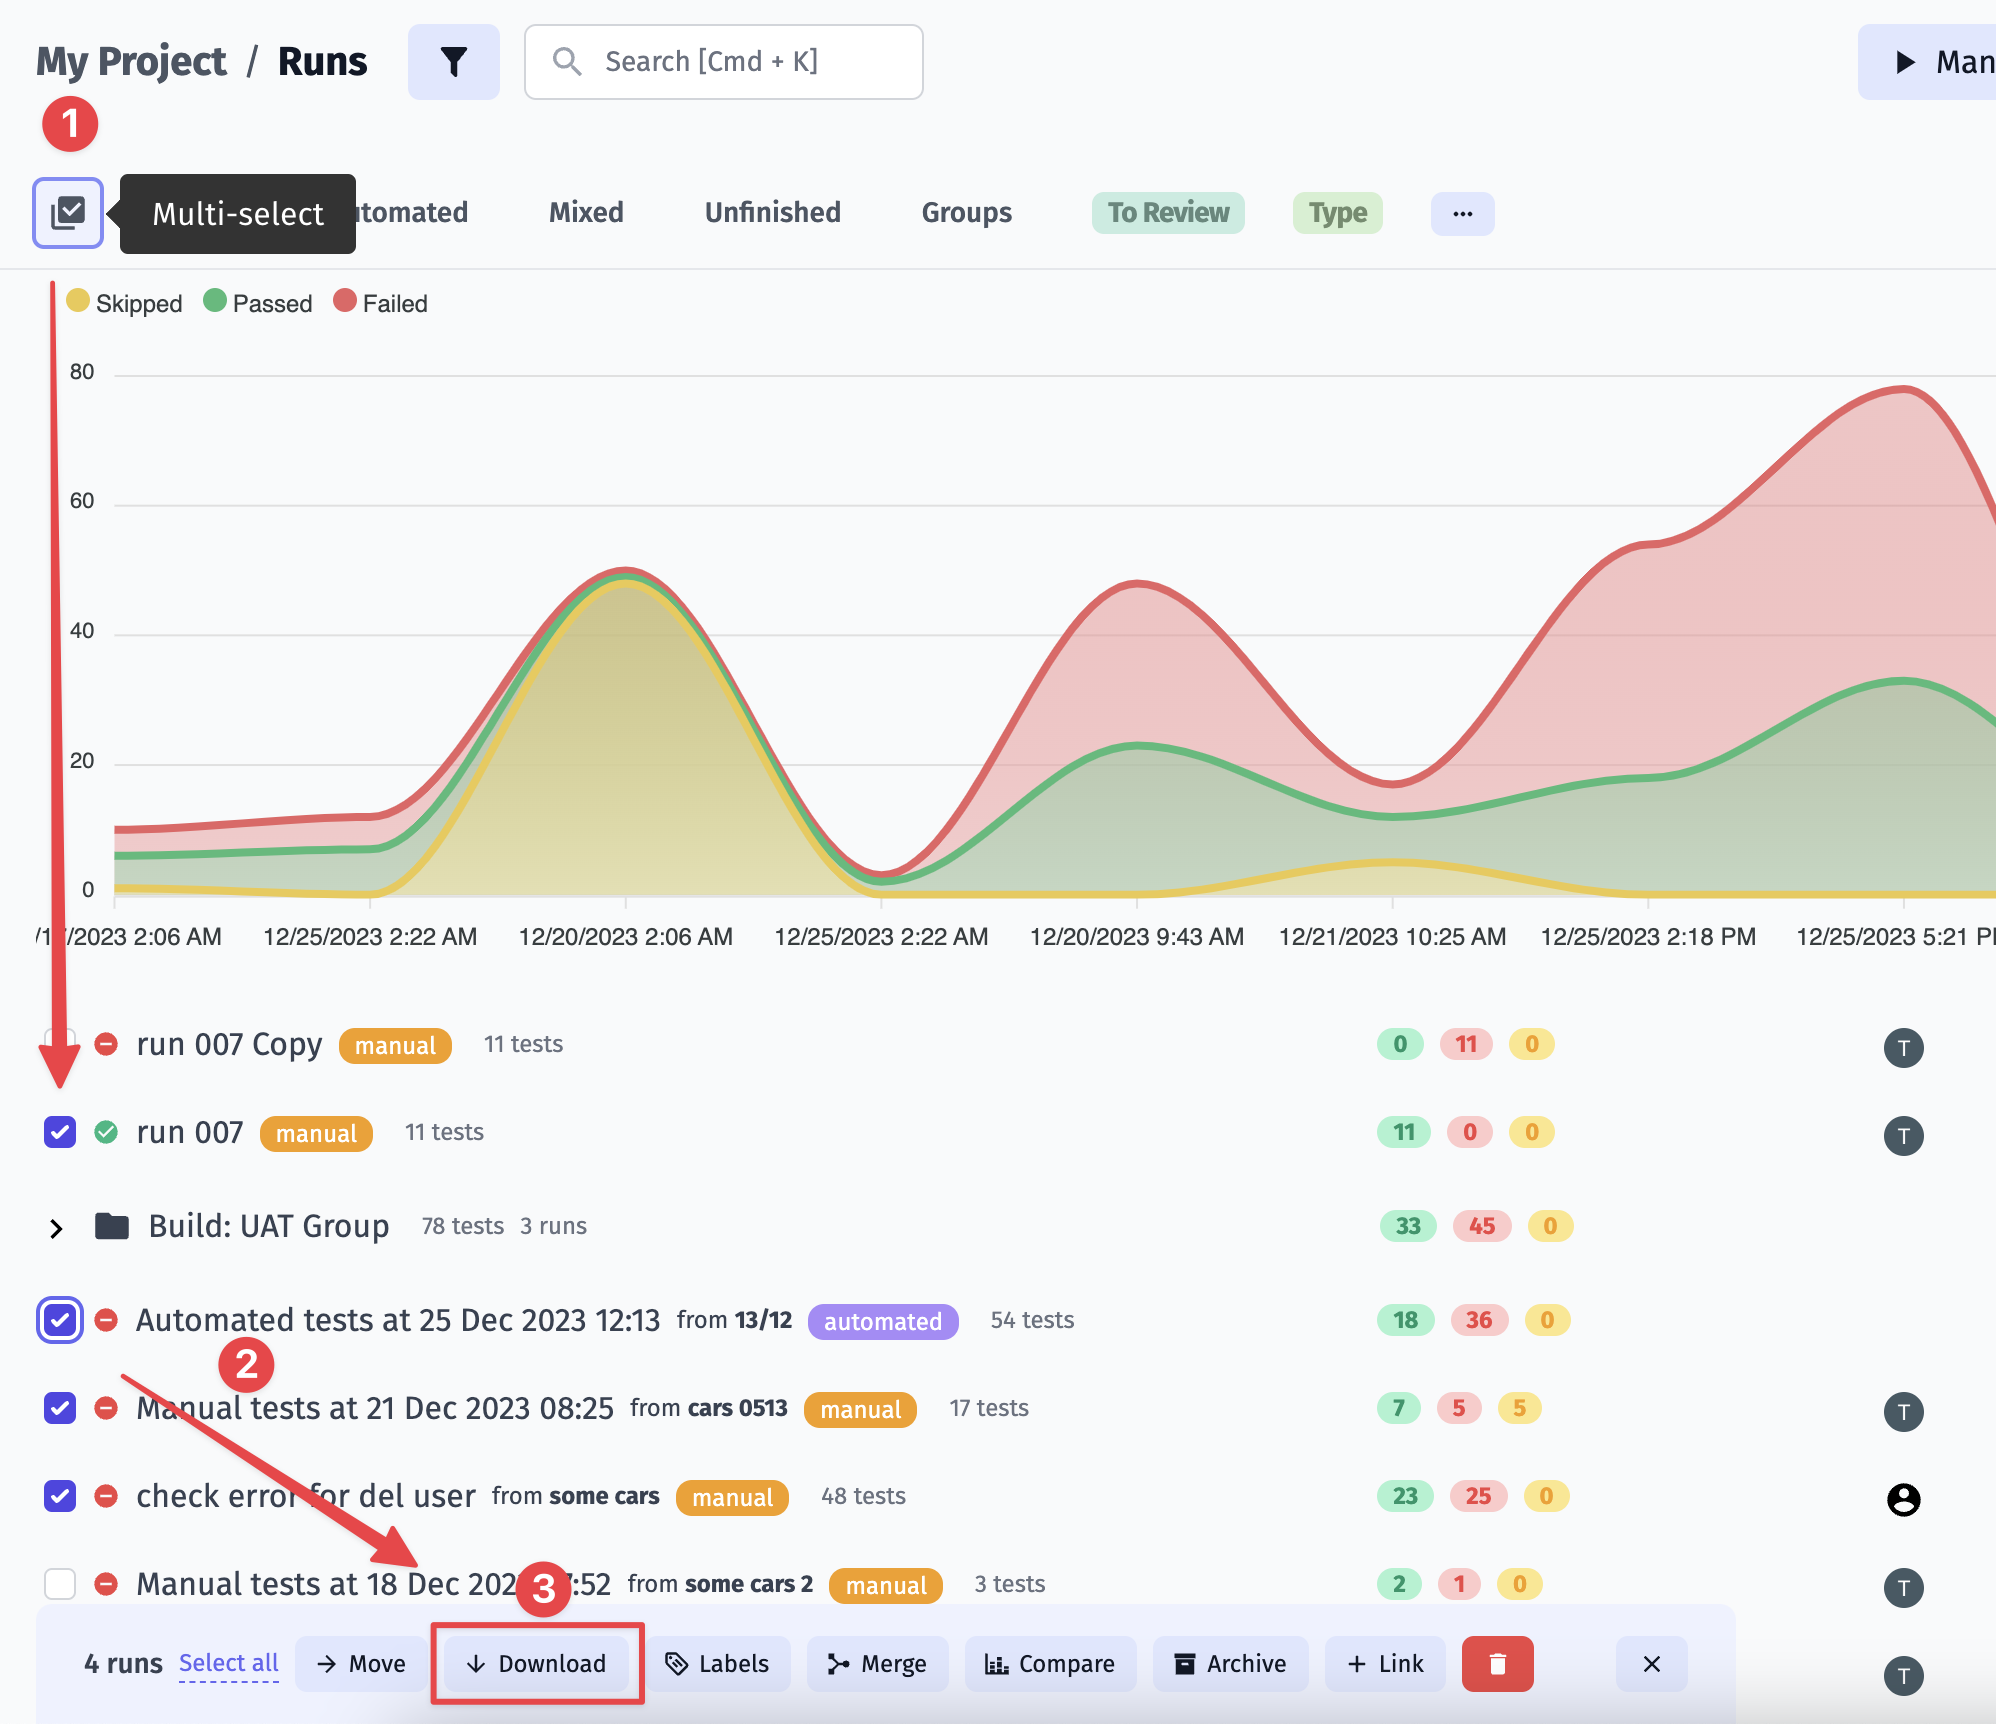This screenshot has width=1996, height=1724.
Task: Open the Type tab
Action: coord(1337,213)
